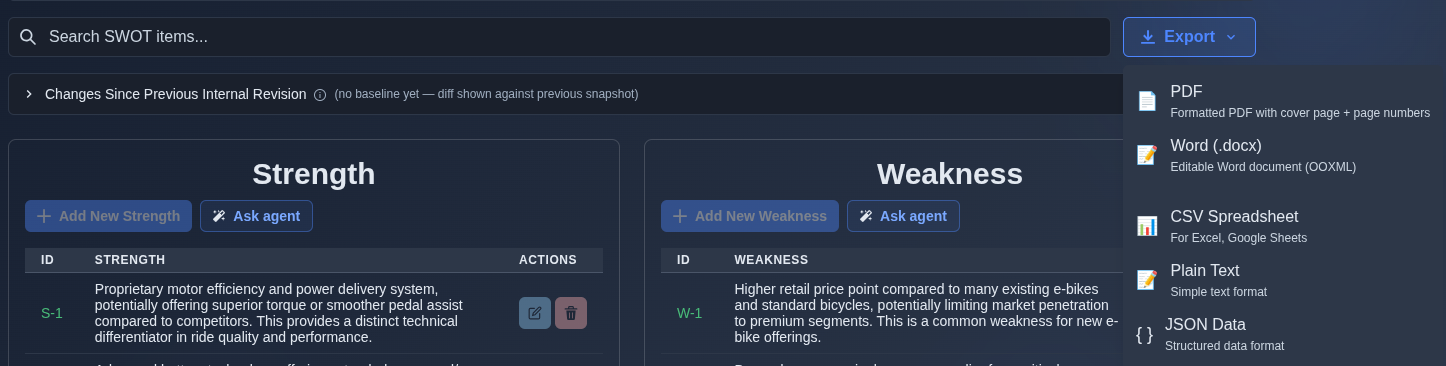
Task: Delete strength S-1 with trash icon
Action: (x=571, y=313)
